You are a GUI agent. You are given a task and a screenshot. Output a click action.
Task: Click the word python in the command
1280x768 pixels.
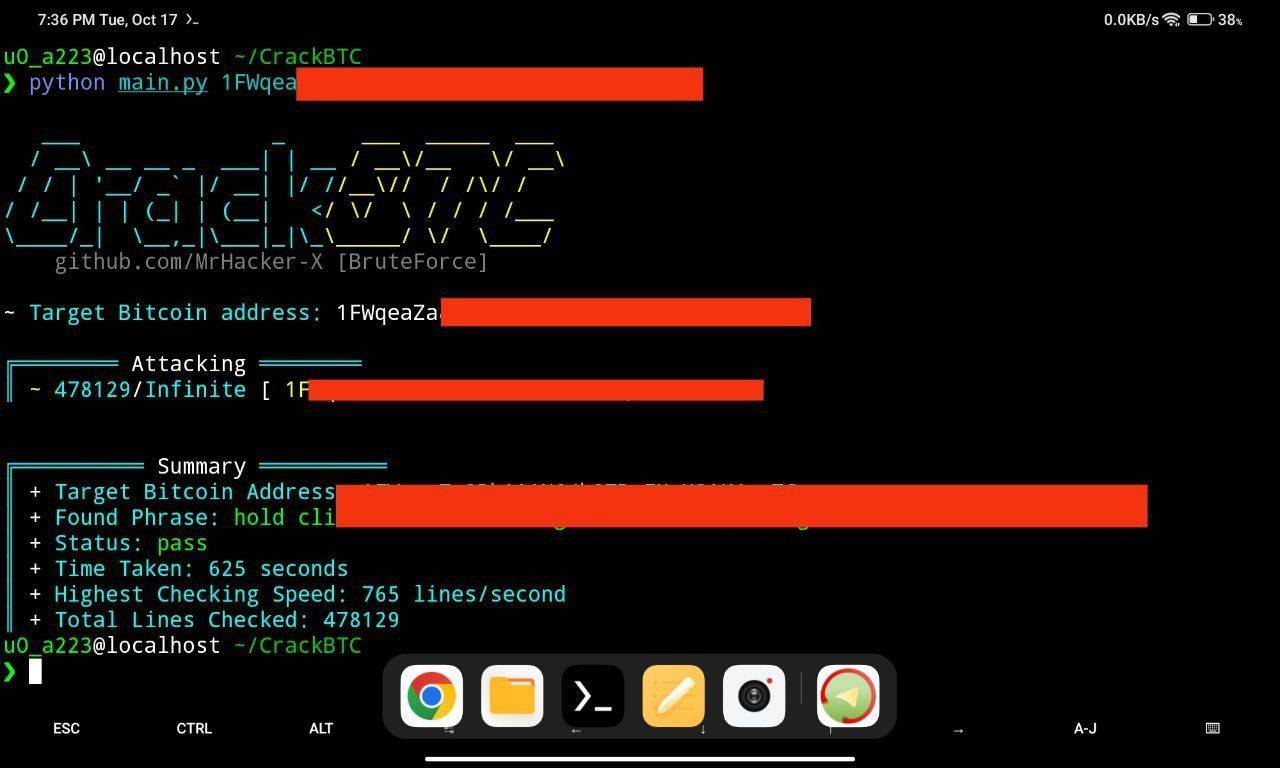coord(67,82)
